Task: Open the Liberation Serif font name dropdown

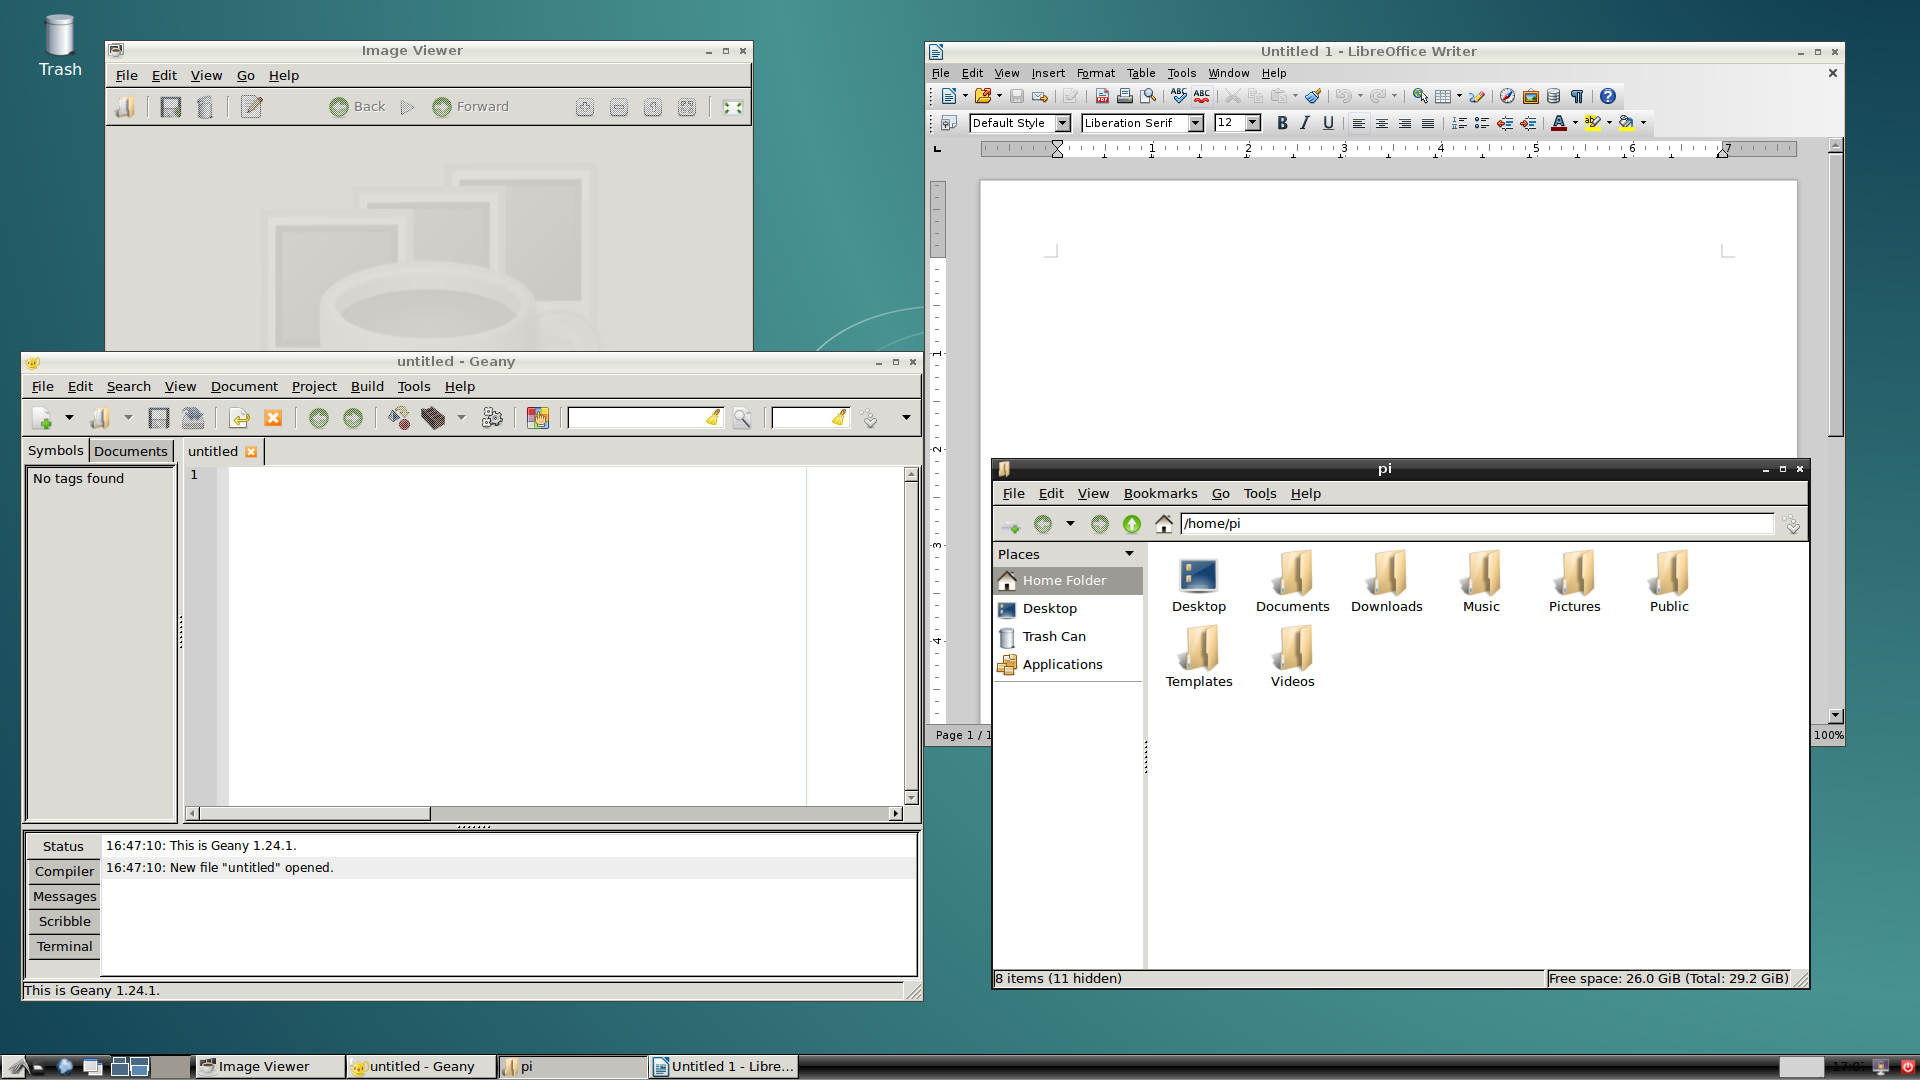Action: (1195, 123)
